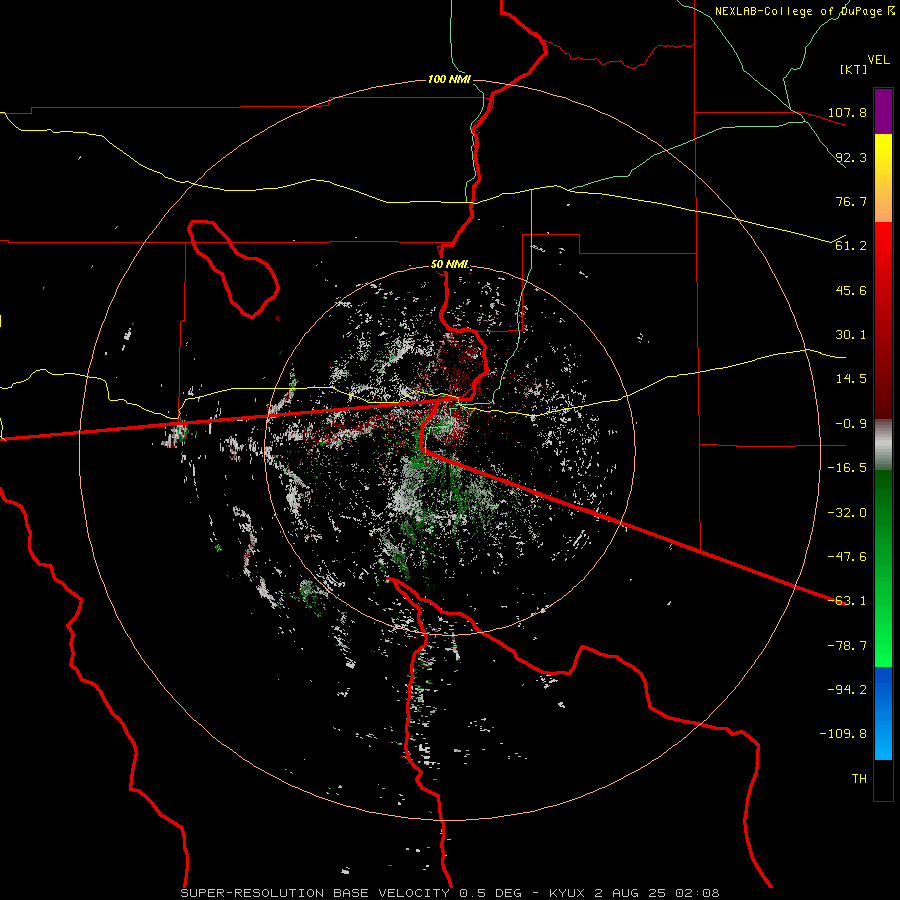Click the KYUX radar site identifier
The height and width of the screenshot is (900, 900).
pyautogui.click(x=569, y=893)
